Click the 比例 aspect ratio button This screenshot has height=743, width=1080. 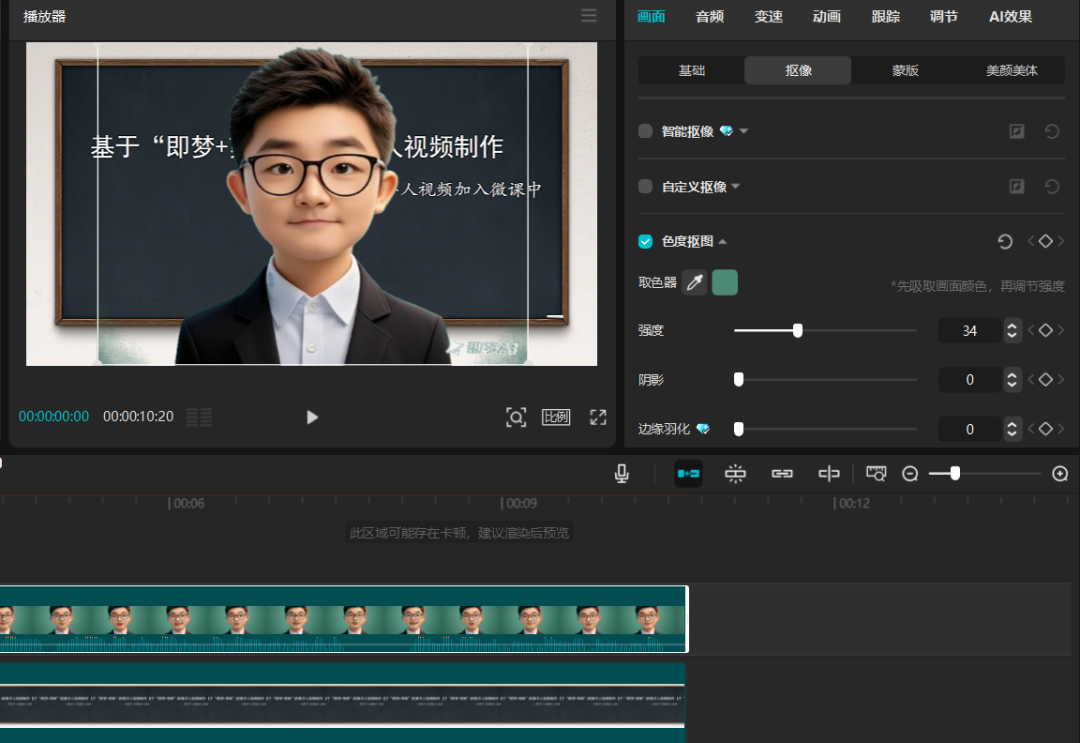tap(556, 417)
